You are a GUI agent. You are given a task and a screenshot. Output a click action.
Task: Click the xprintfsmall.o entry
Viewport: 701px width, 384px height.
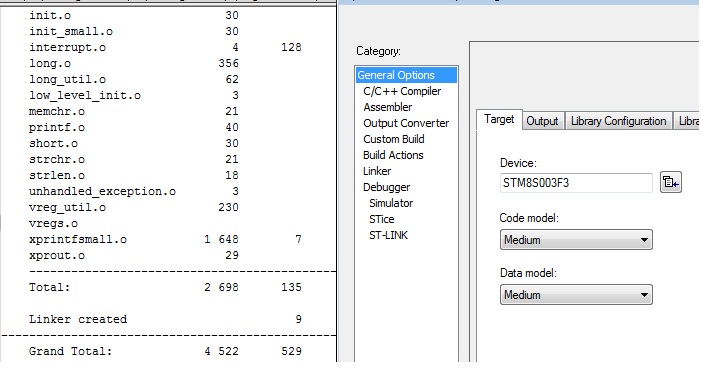(x=78, y=240)
